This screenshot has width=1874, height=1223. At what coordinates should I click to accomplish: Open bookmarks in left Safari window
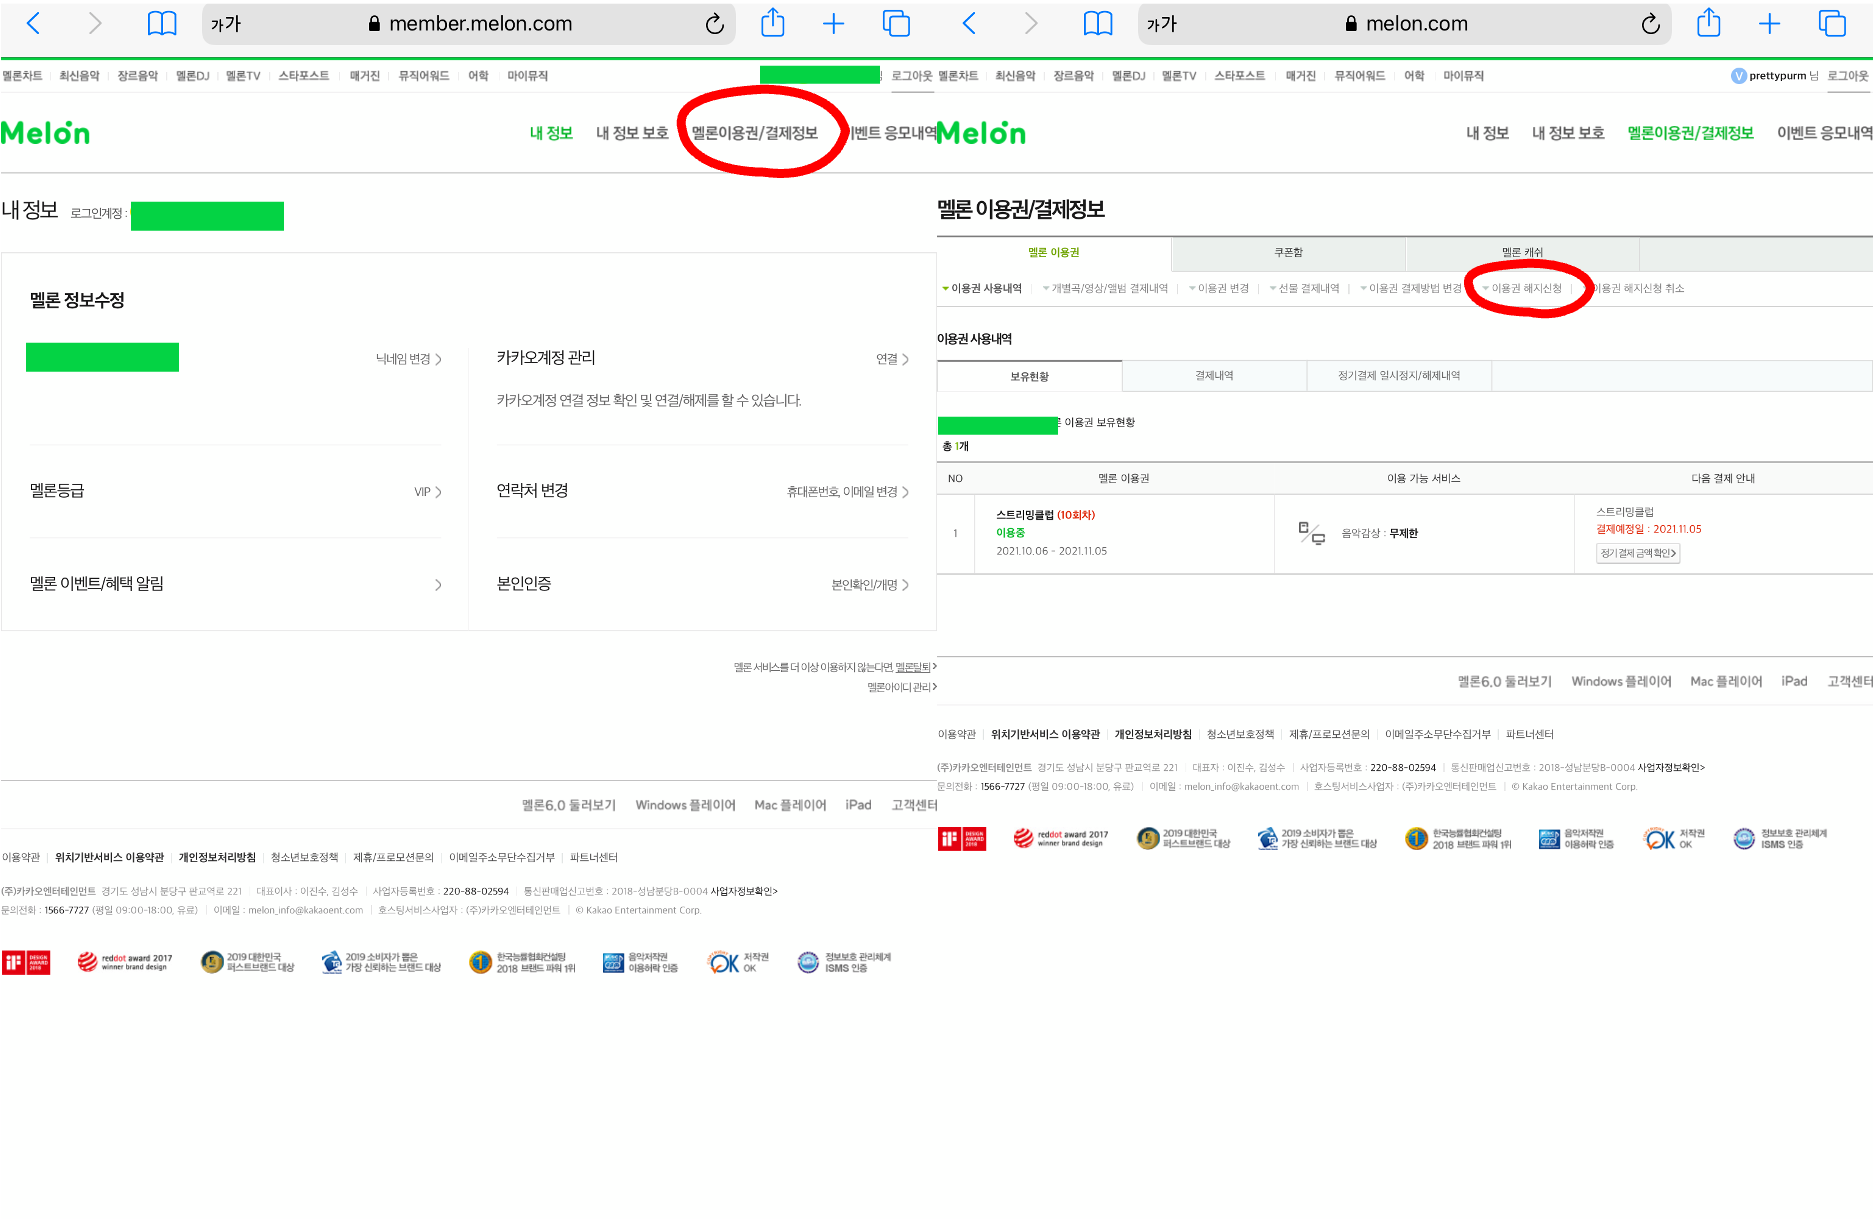pos(161,24)
